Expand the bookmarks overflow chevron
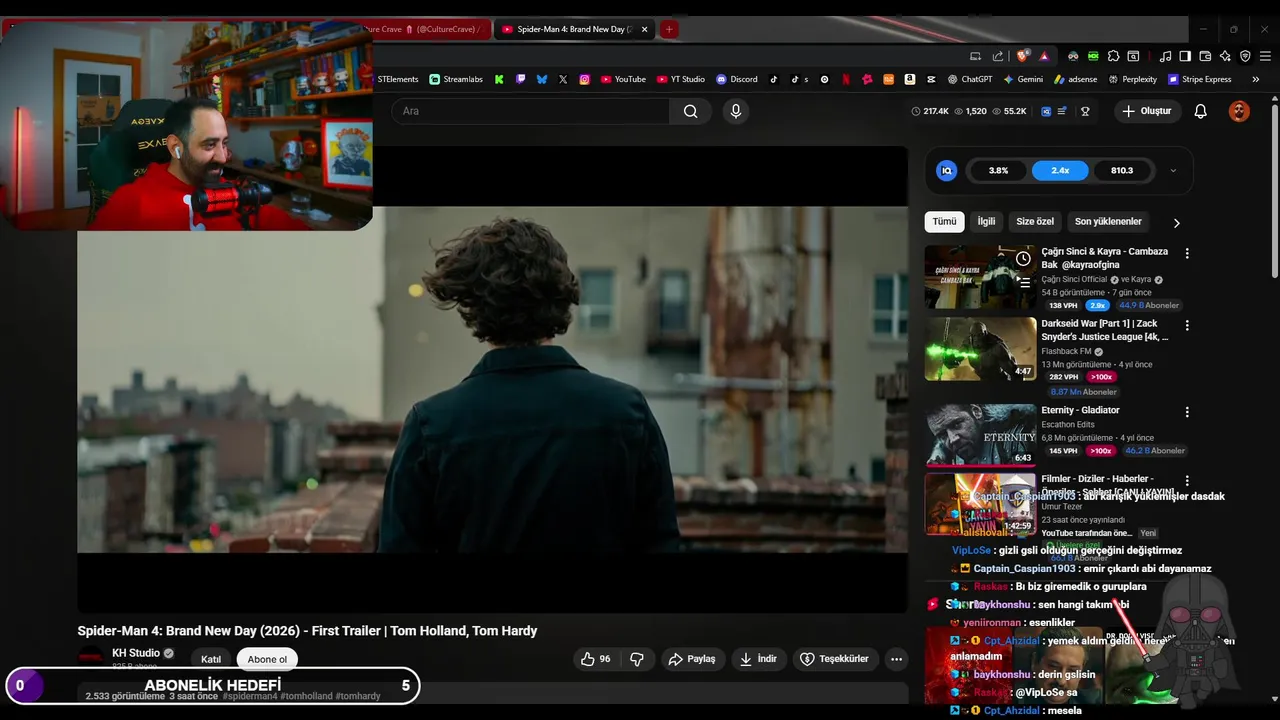 click(1255, 79)
